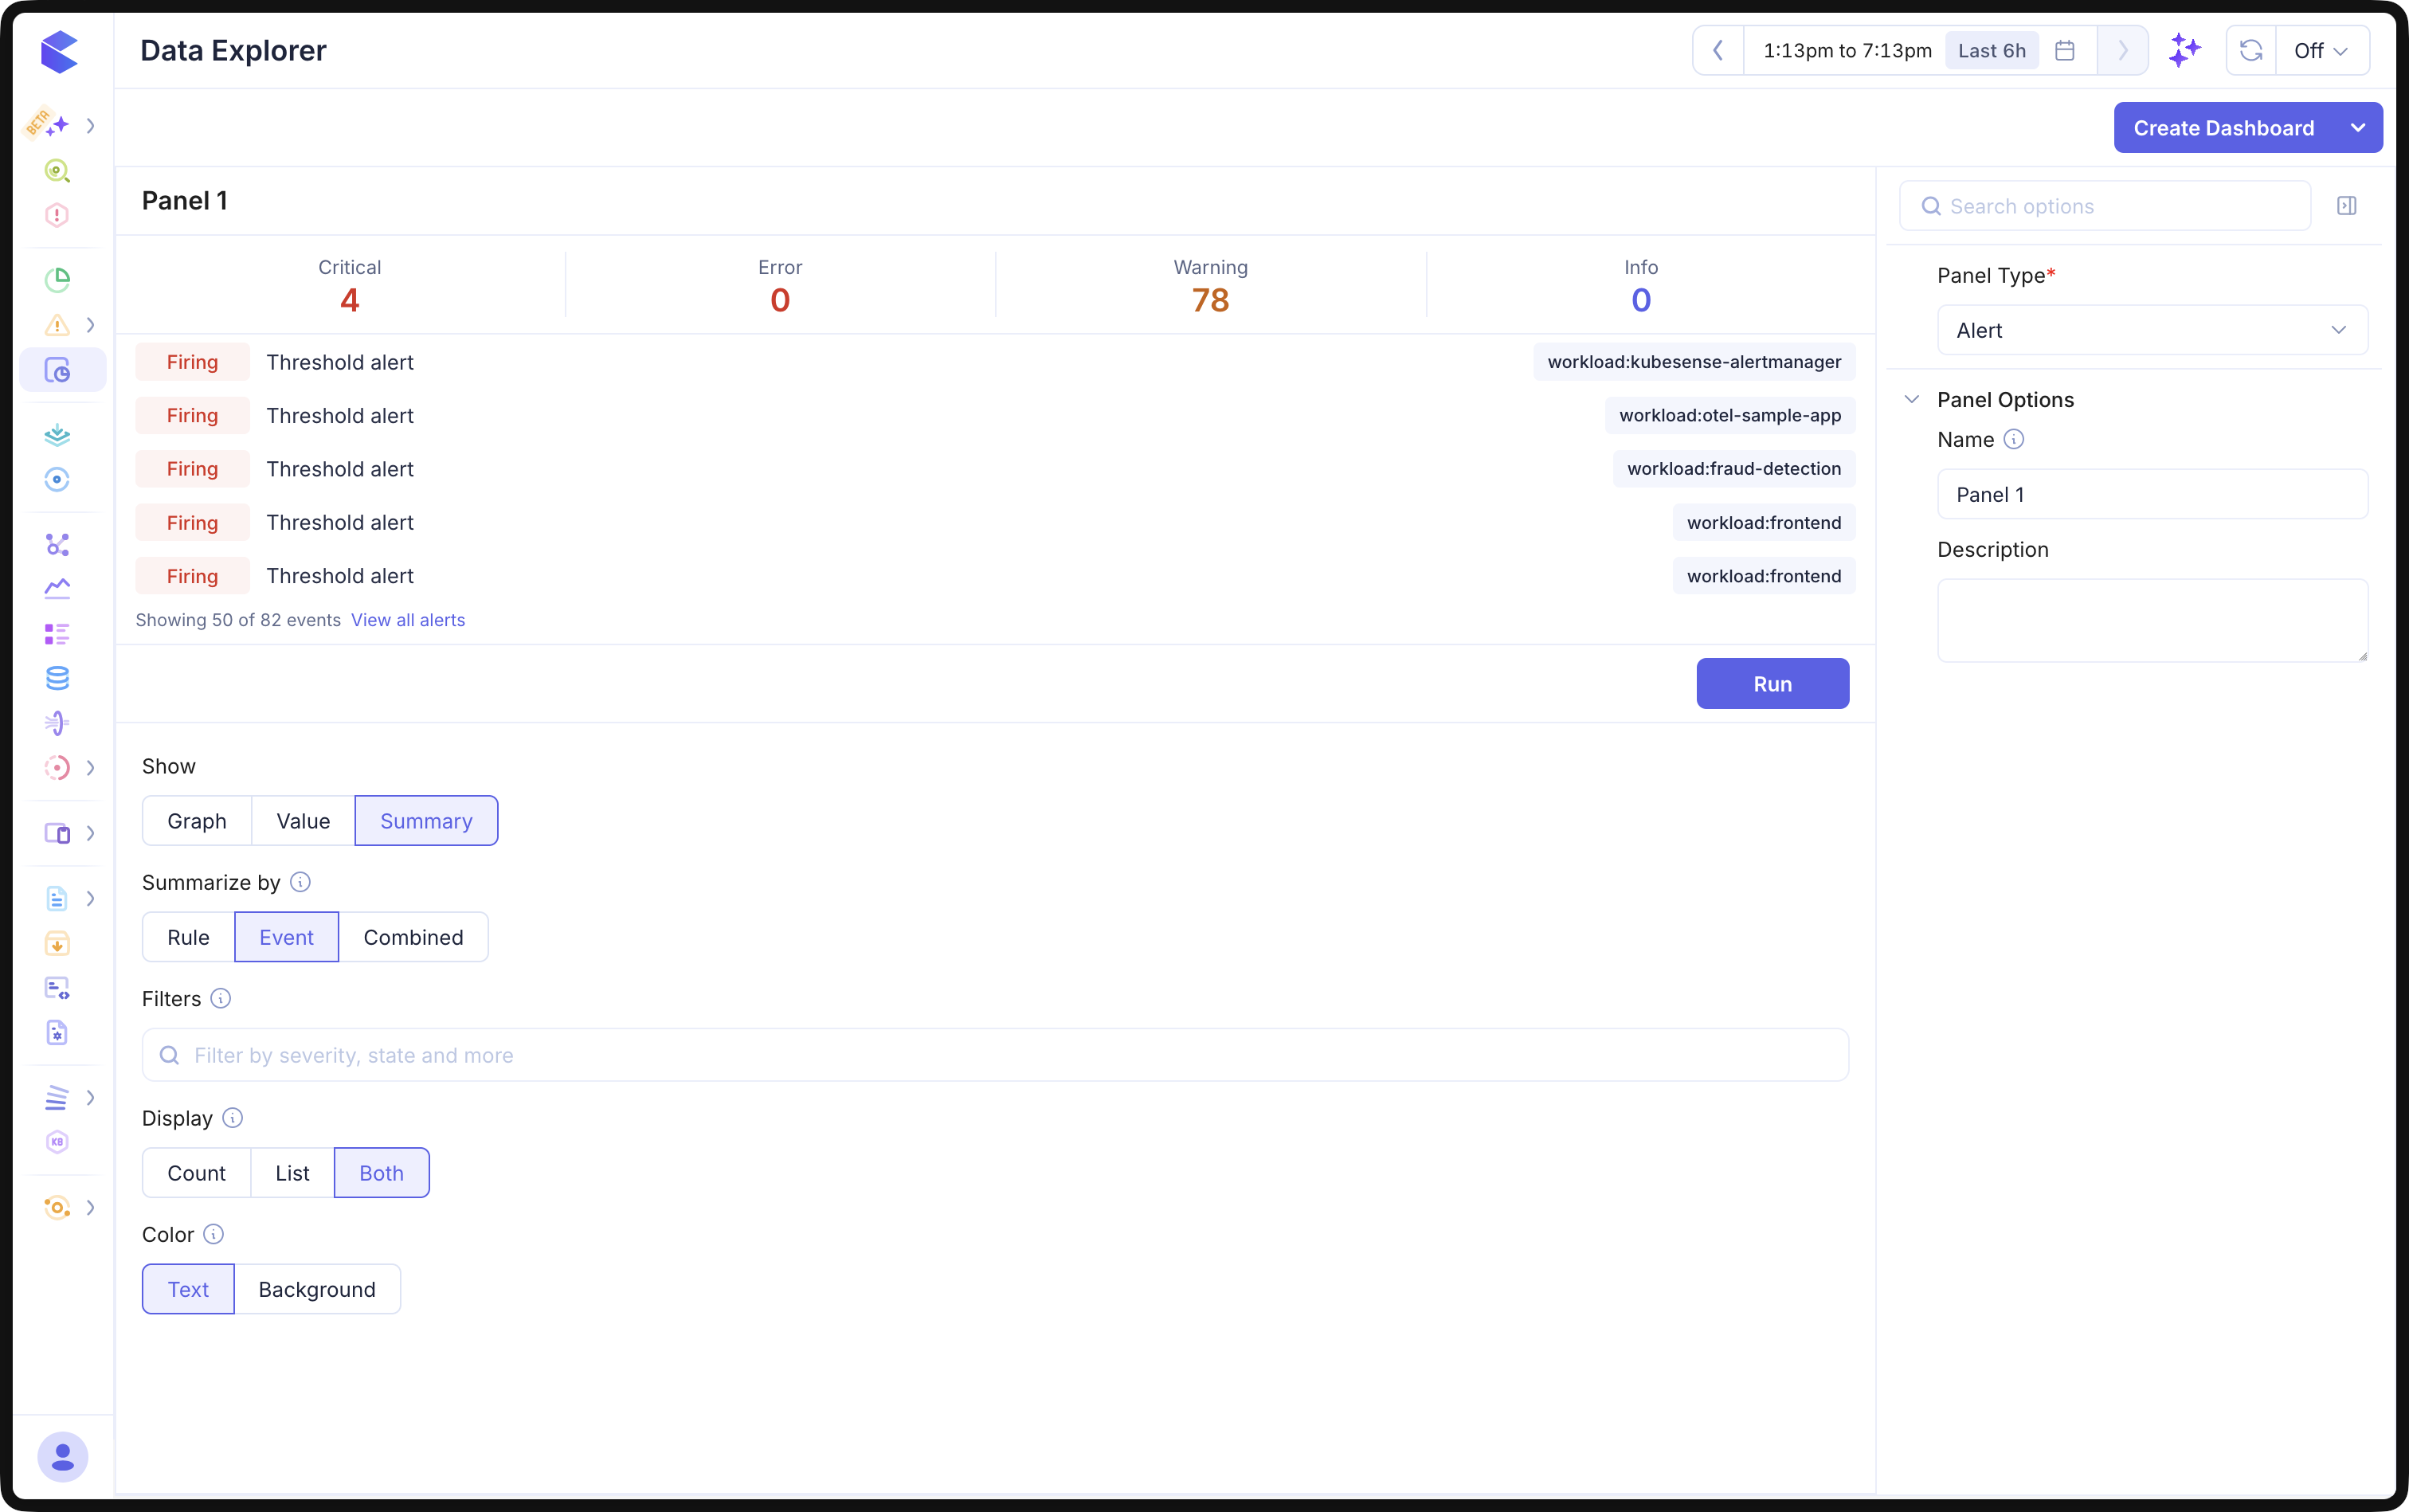Open the KB hexagon sidebar icon
The image size is (2409, 1512).
[57, 1142]
